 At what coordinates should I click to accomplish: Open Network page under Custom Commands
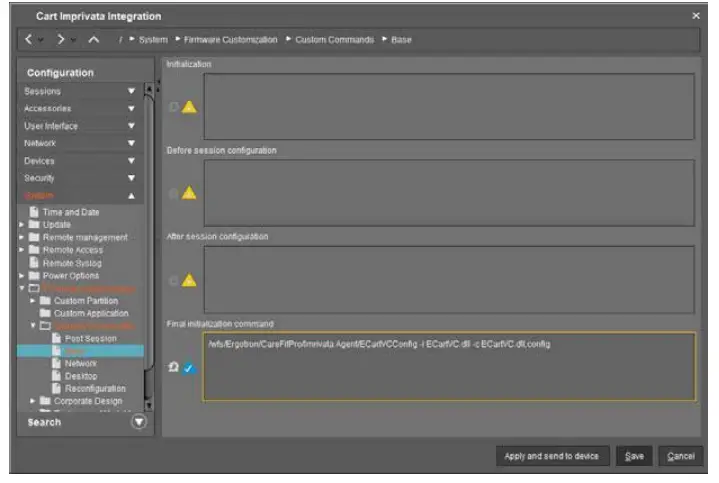click(81, 364)
